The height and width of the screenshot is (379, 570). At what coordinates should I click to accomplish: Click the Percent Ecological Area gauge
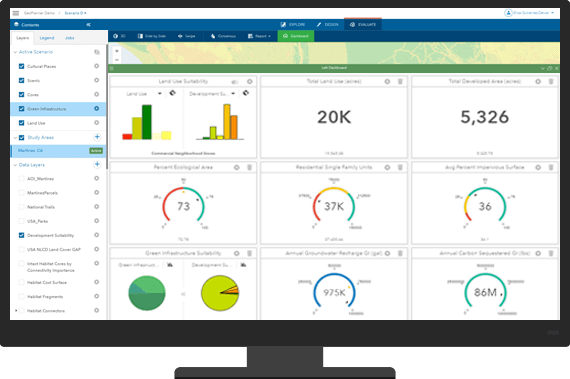click(x=183, y=205)
